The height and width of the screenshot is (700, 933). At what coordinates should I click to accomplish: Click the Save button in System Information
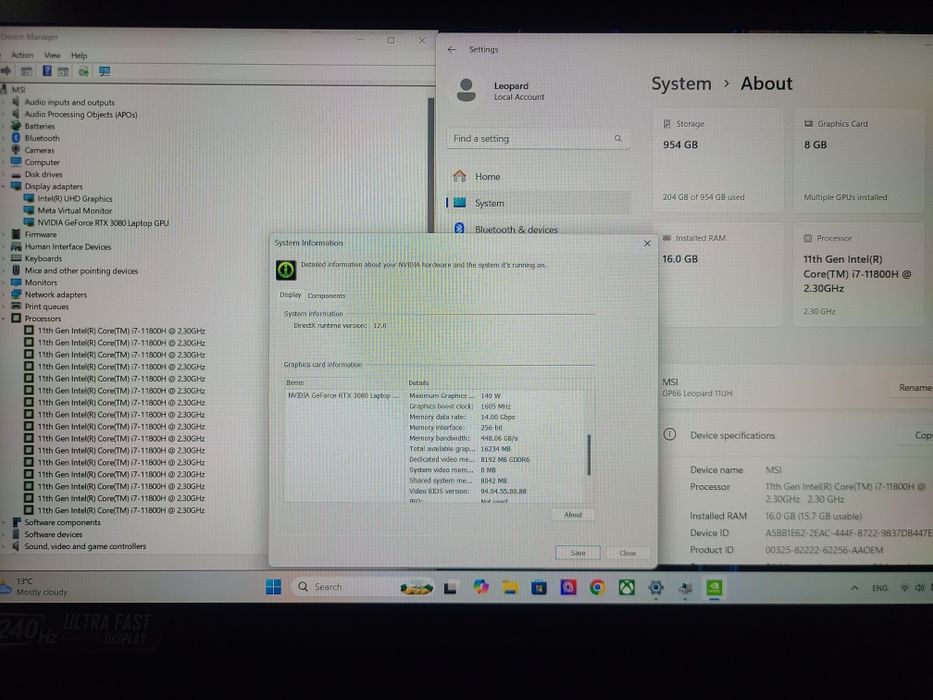[x=578, y=553]
